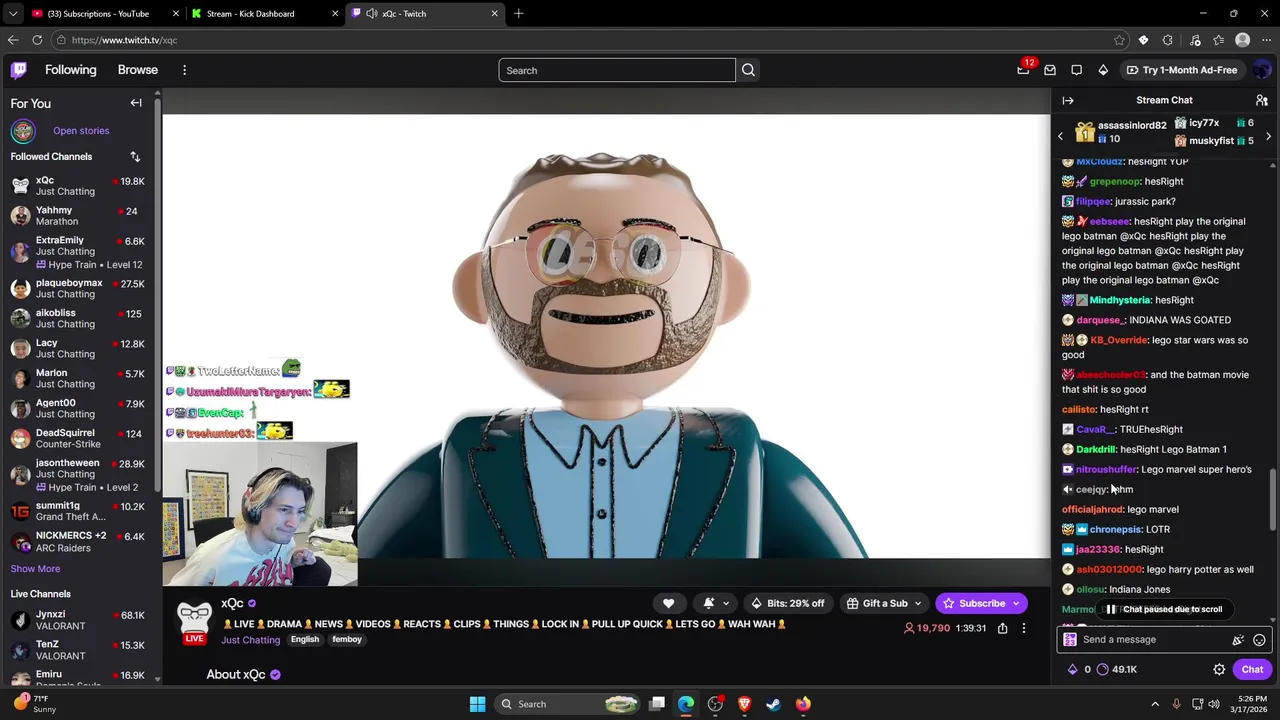Click the Bits icon in the message box
The image size is (1280, 720).
pyautogui.click(x=1238, y=640)
